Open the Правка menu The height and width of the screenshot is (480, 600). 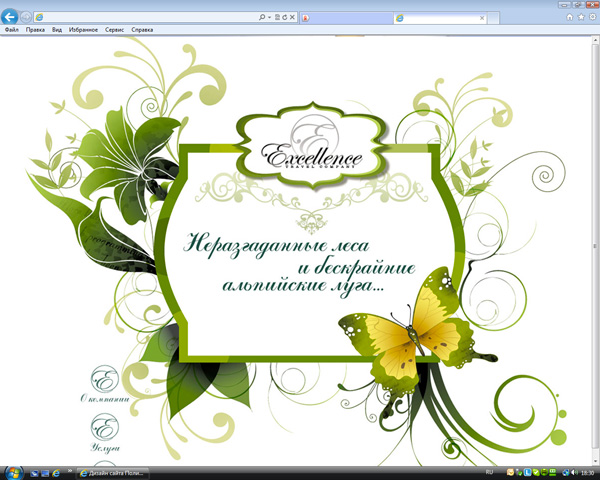pos(35,29)
